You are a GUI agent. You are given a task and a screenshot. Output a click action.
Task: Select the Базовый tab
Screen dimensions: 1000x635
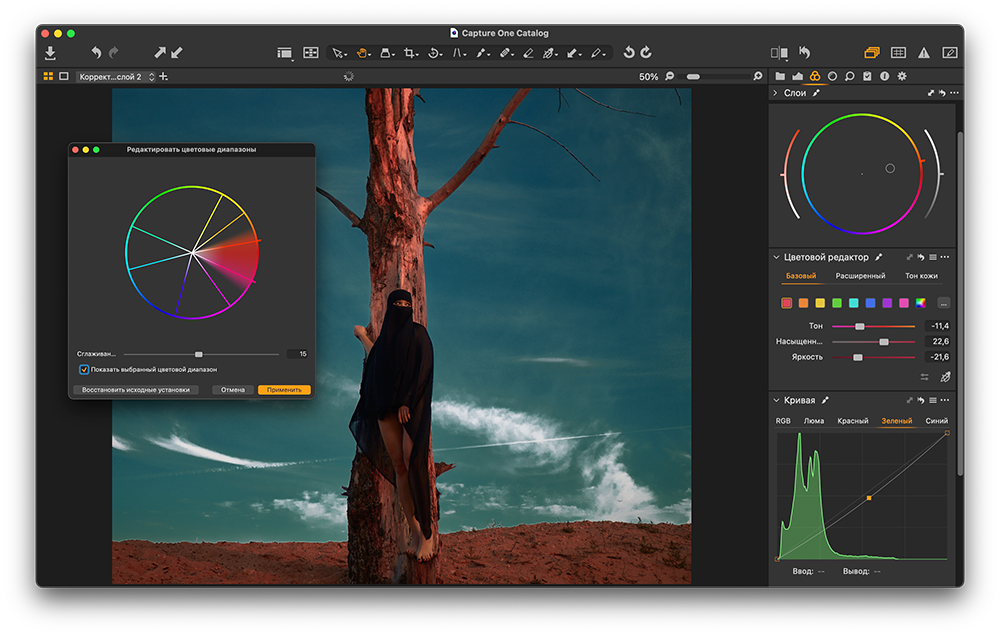point(800,276)
